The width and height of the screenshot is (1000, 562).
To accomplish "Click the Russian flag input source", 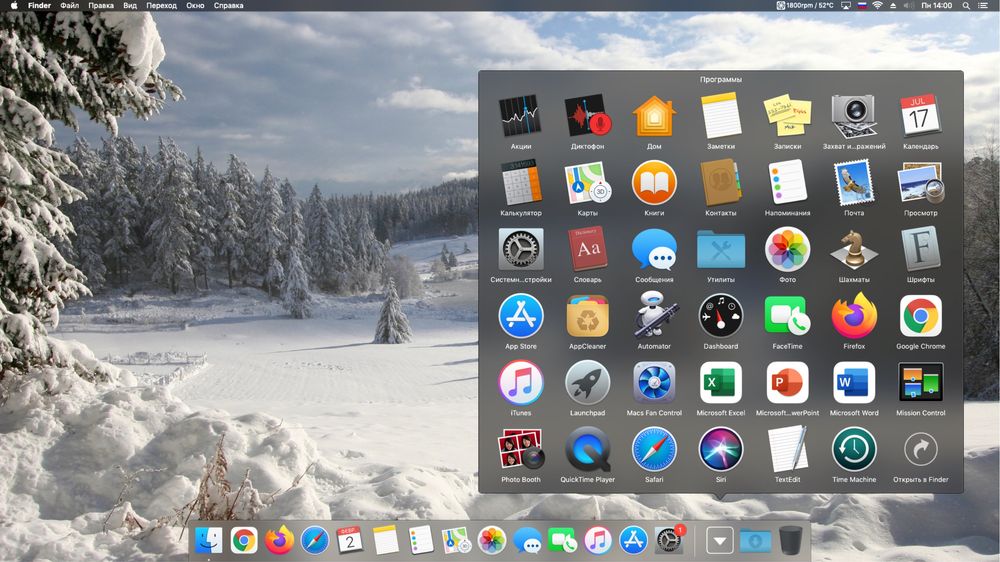I will (x=862, y=6).
